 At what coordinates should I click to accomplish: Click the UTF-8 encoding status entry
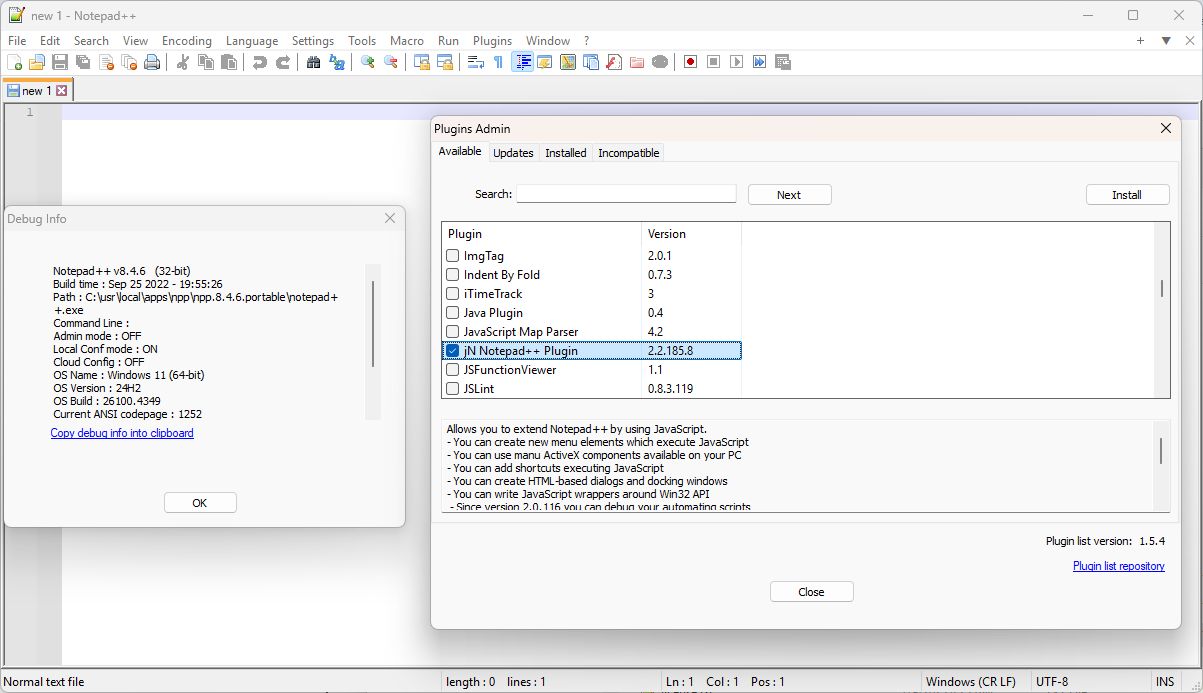(x=1052, y=682)
